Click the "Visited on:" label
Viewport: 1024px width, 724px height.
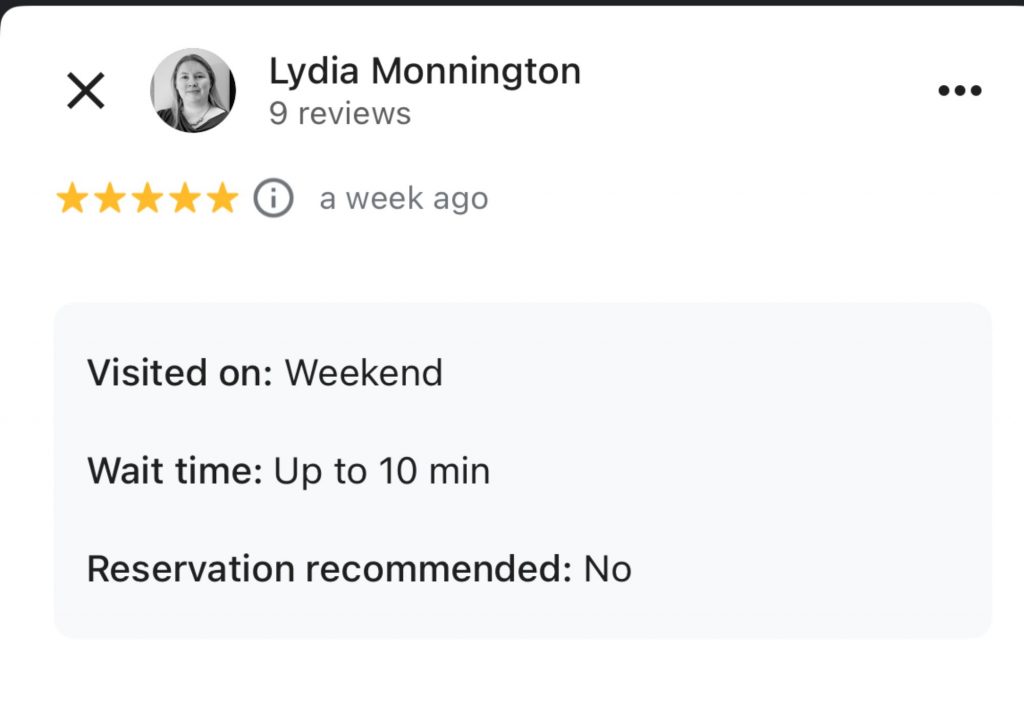180,373
